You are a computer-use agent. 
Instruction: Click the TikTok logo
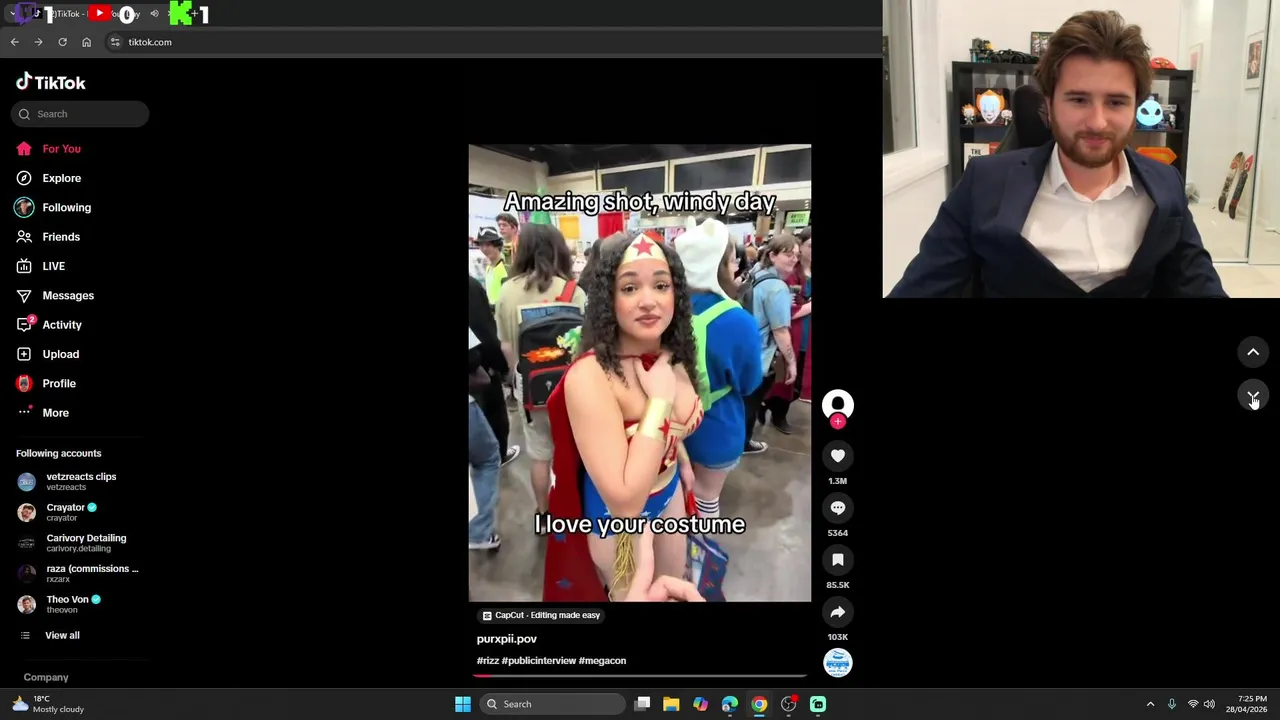point(51,82)
